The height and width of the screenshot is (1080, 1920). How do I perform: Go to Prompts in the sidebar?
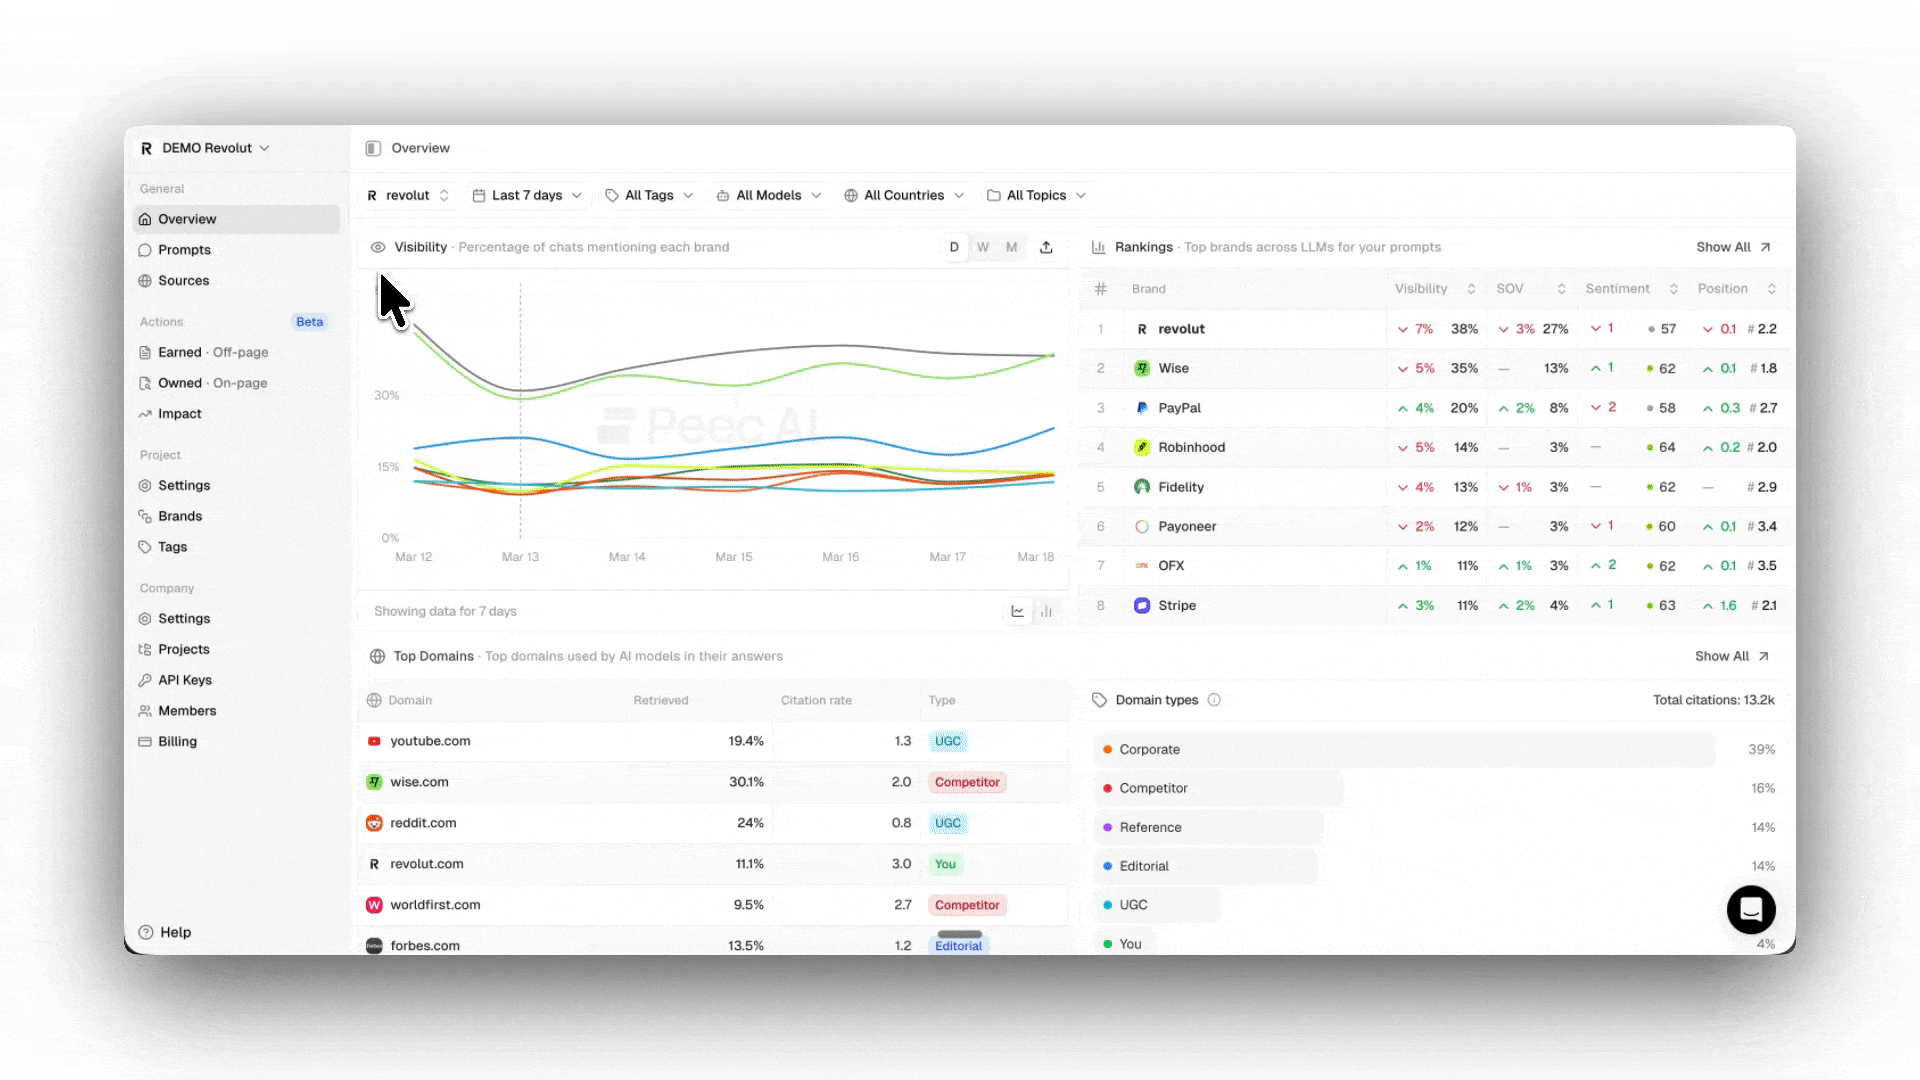[236, 250]
